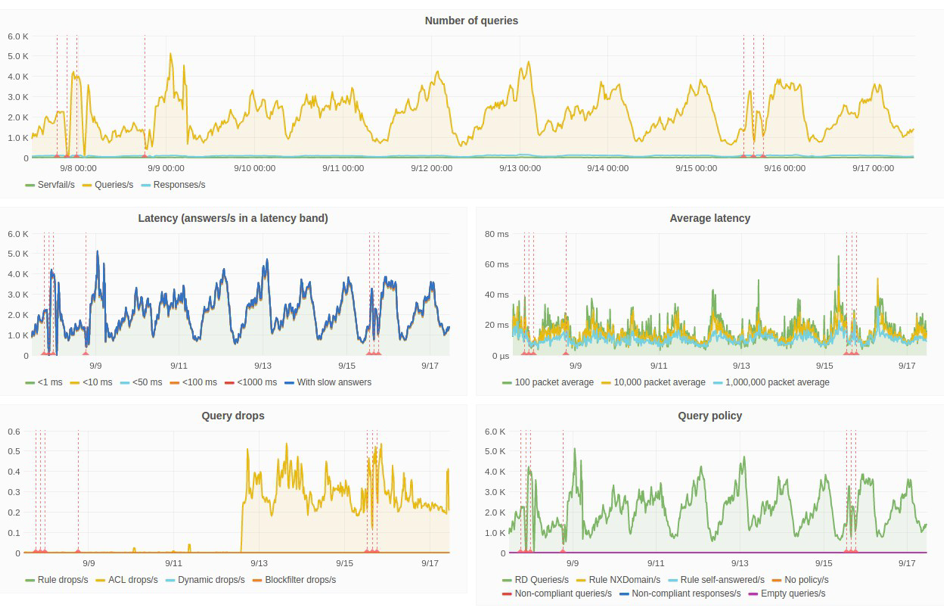
Task: Toggle the 10,000 packet average series
Action: click(x=659, y=382)
